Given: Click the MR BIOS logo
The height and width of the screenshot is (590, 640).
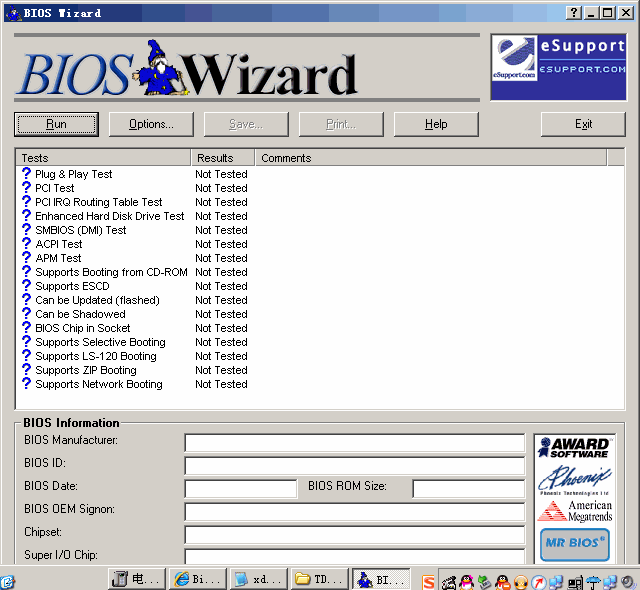Looking at the screenshot, I should [575, 544].
